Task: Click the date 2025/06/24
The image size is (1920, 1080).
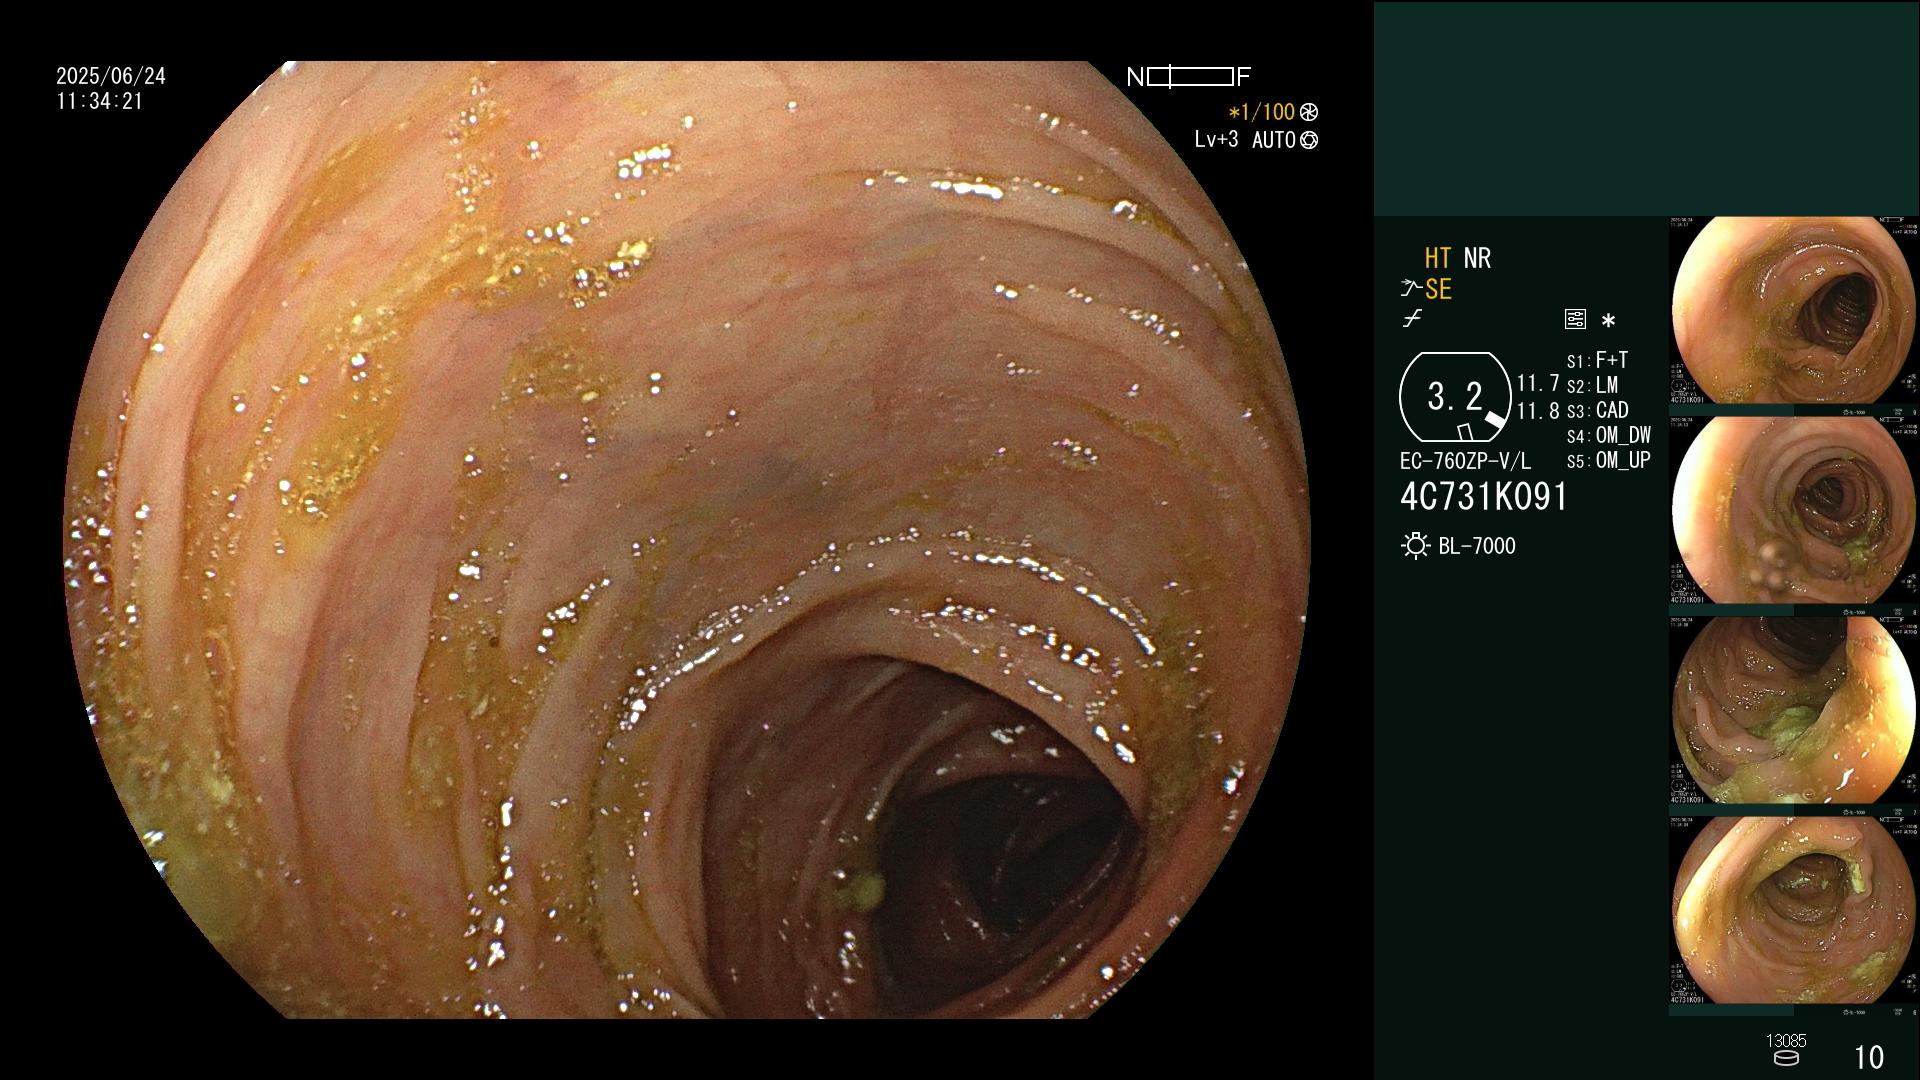Action: (111, 76)
